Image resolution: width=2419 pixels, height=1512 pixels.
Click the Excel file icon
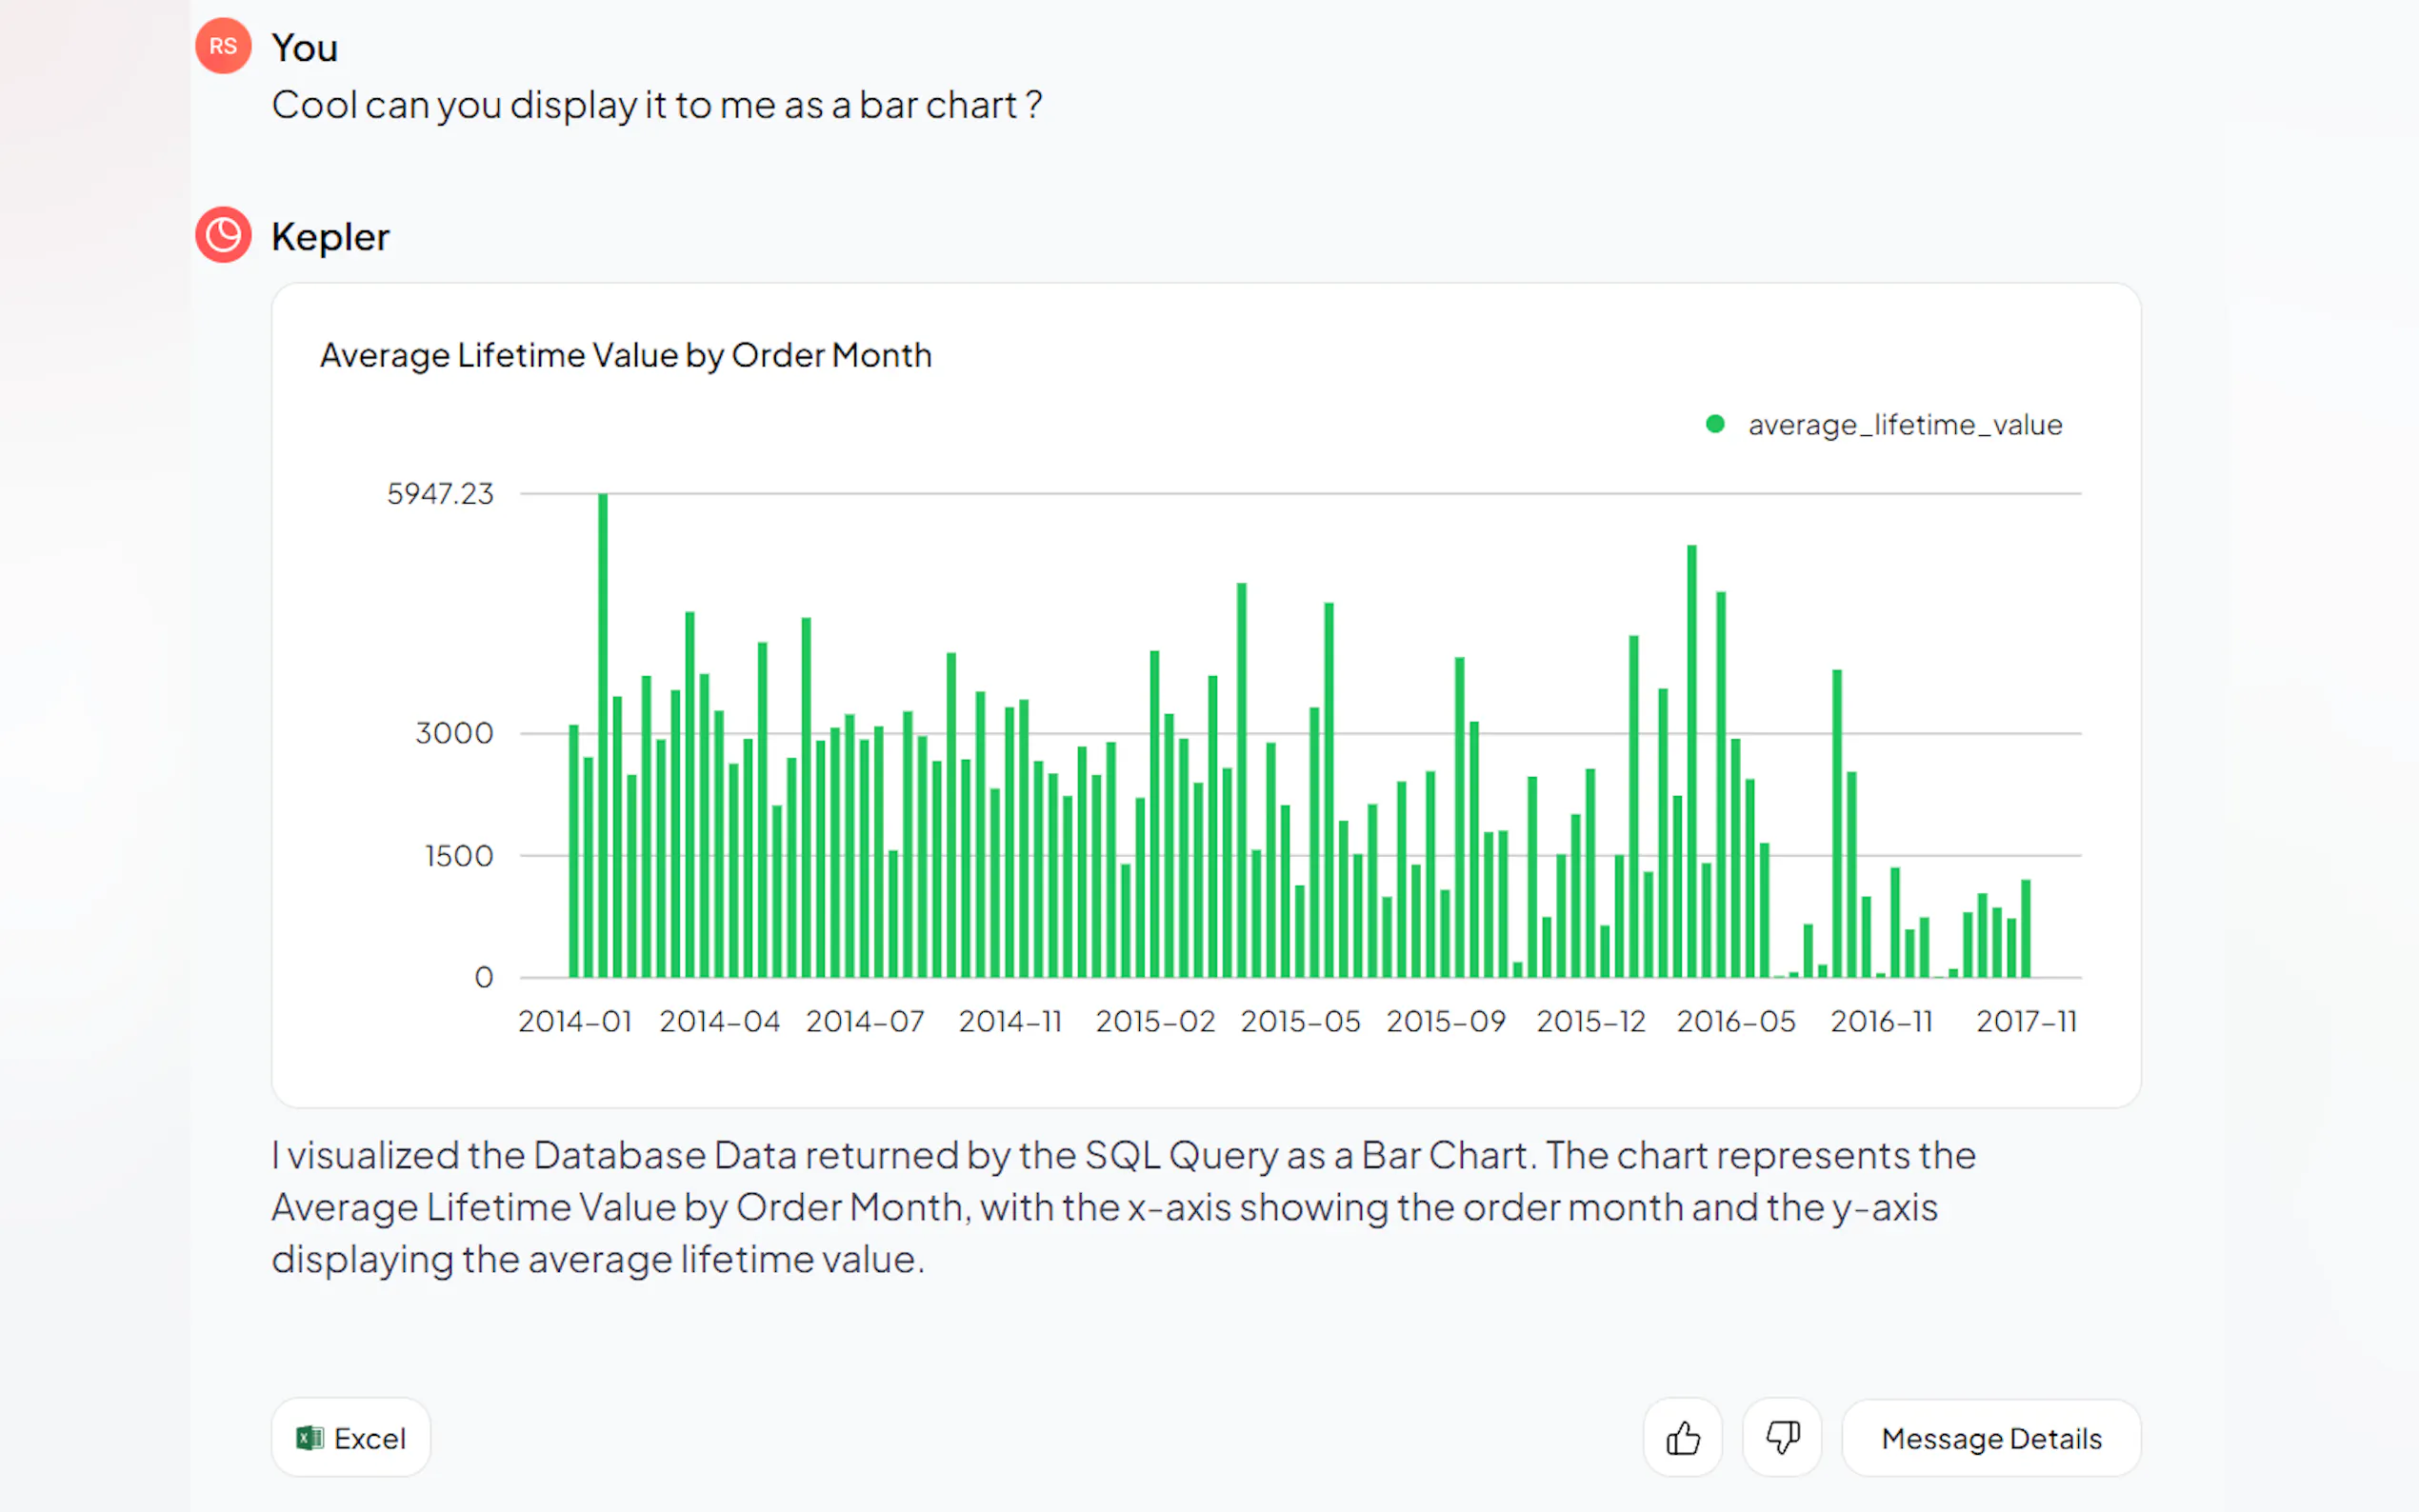310,1438
